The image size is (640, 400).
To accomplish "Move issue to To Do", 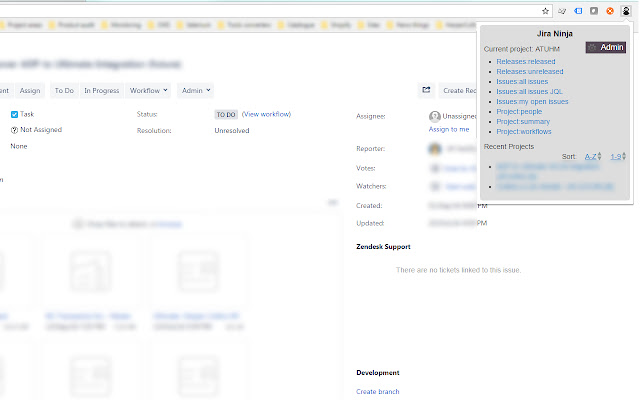I will point(64,90).
